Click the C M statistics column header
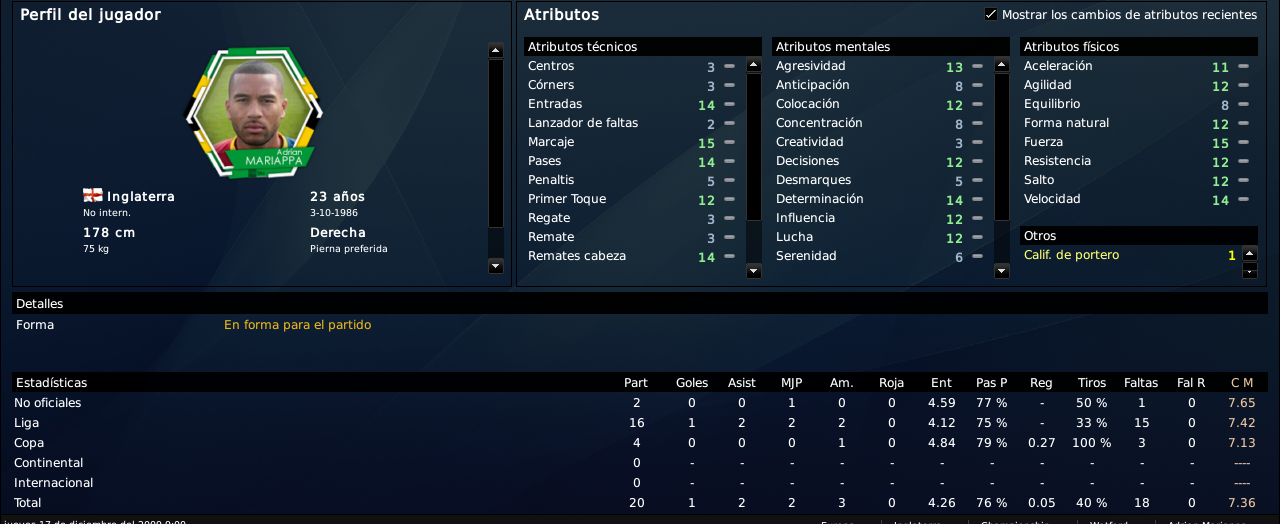The width and height of the screenshot is (1280, 524). (1241, 383)
